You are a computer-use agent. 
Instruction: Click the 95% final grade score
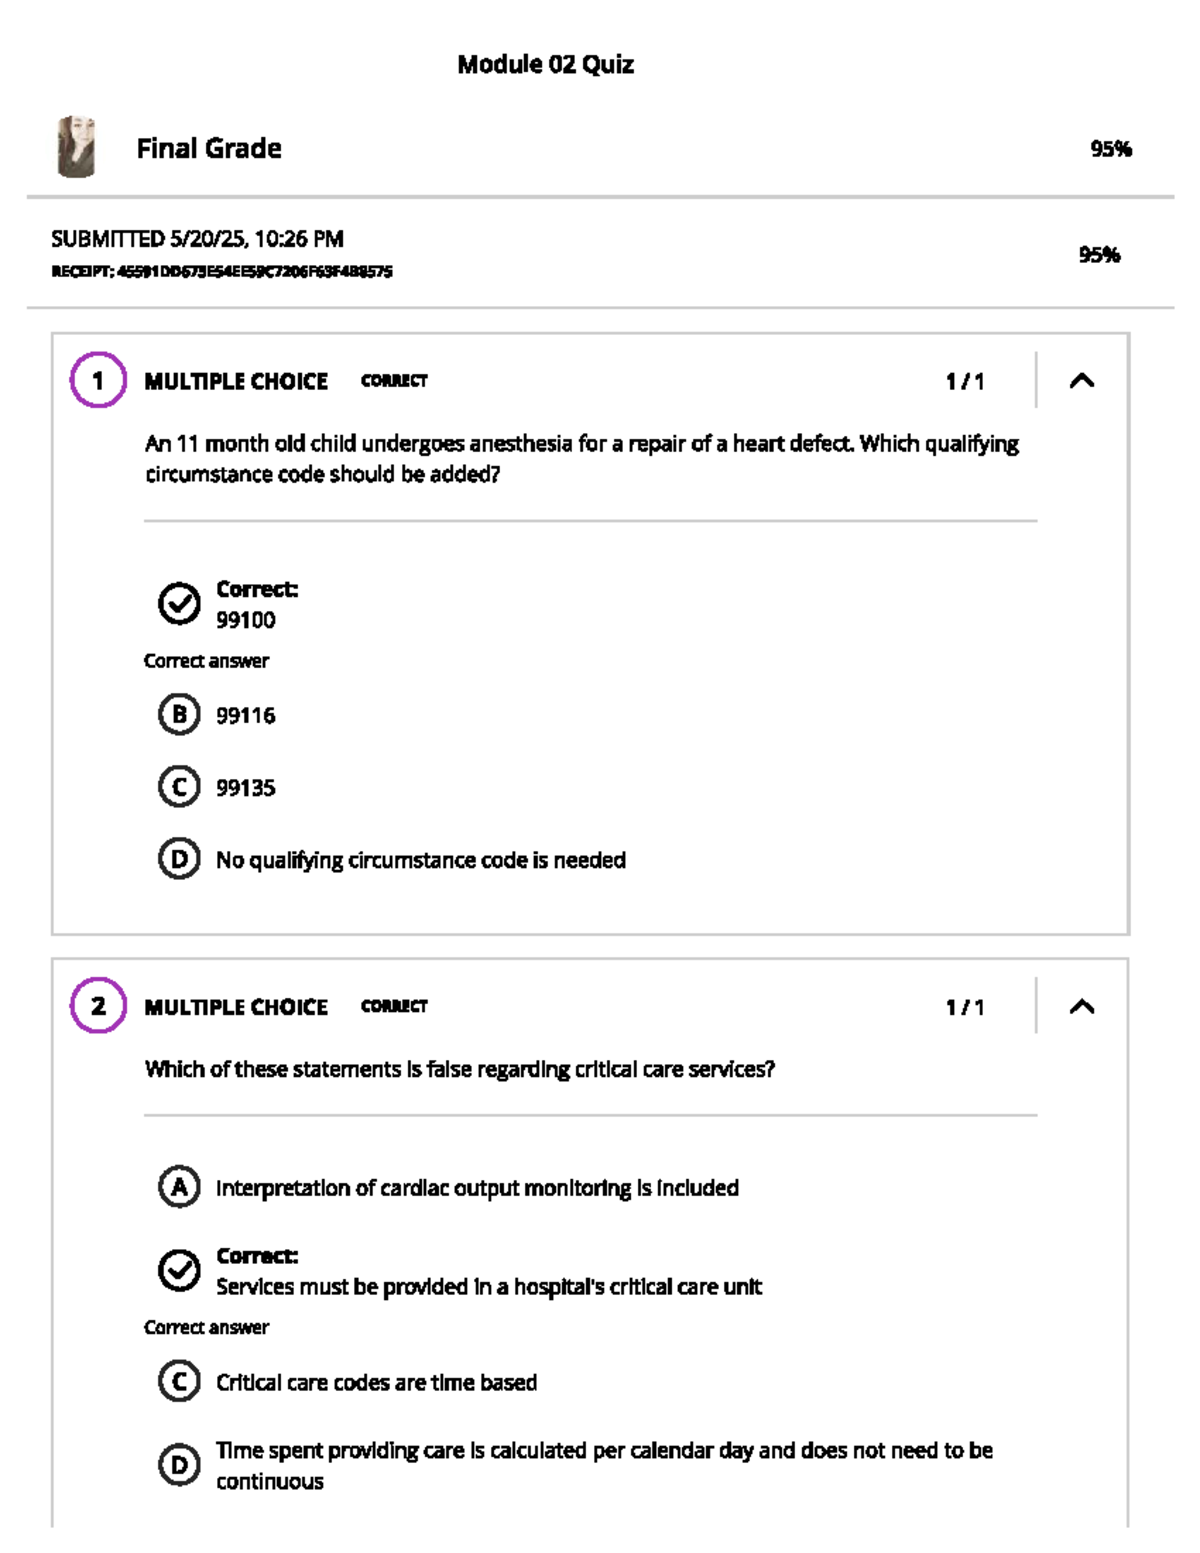pyautogui.click(x=1110, y=149)
